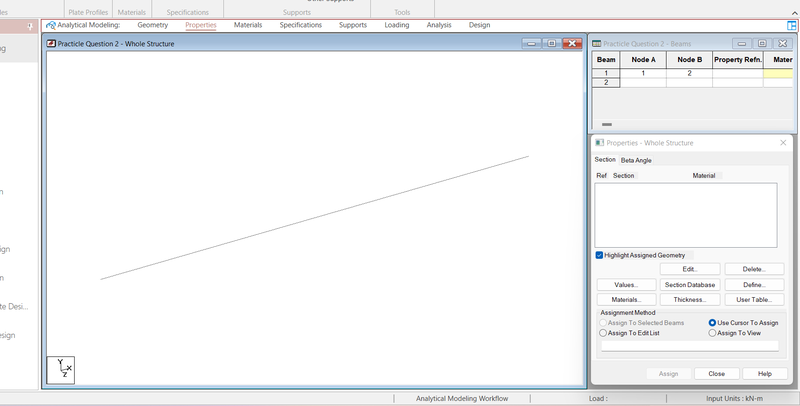The width and height of the screenshot is (800, 406).
Task: Toggle Highlight Assigned Geometry checkbox
Action: [599, 255]
